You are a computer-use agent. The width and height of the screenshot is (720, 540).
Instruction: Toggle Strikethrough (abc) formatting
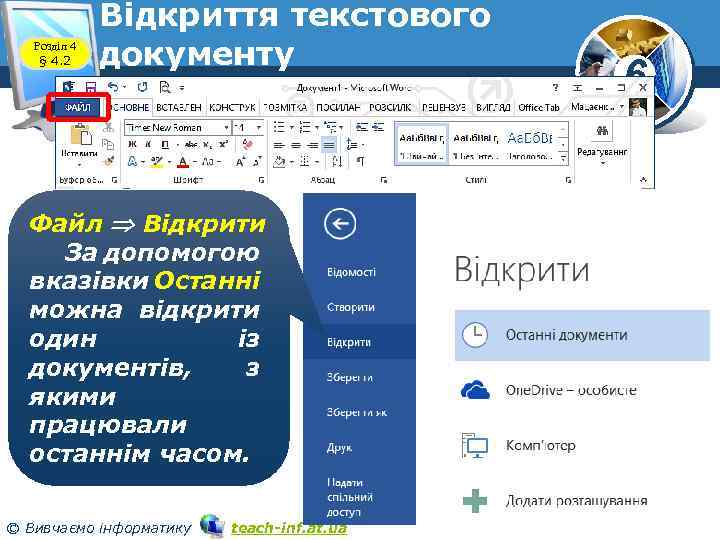click(x=191, y=145)
